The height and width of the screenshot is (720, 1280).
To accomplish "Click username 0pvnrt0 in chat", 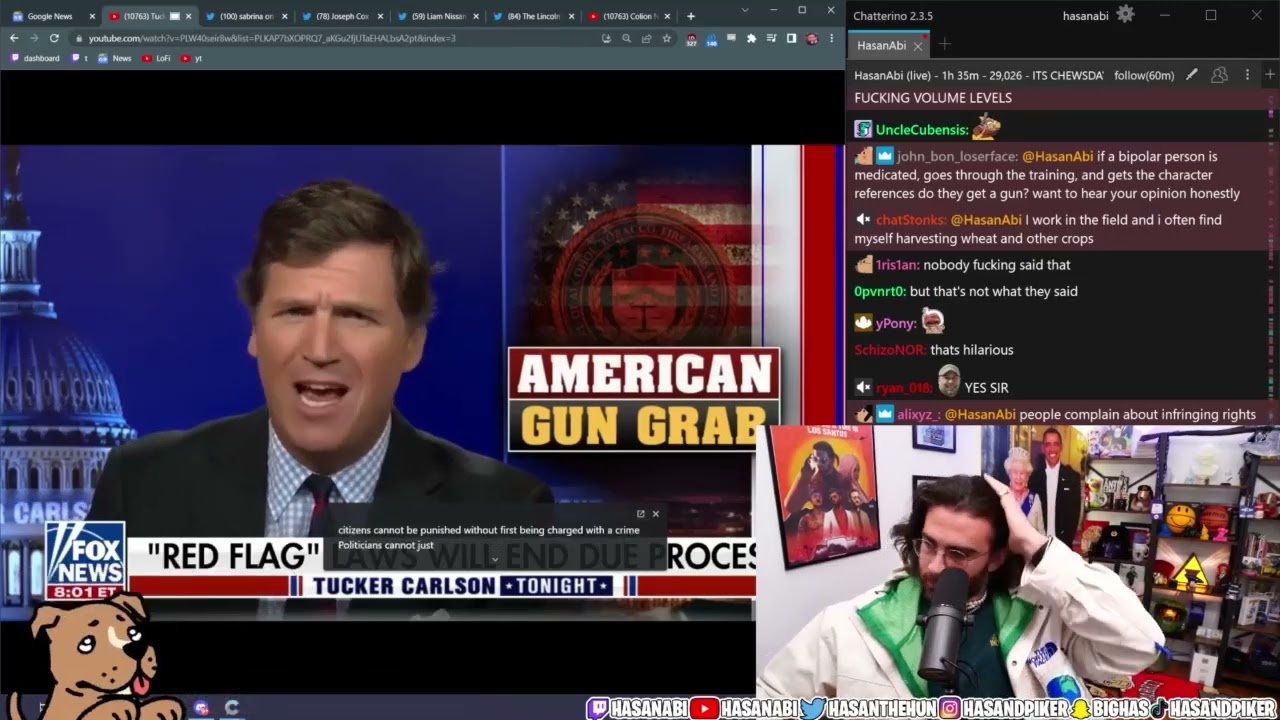I will pyautogui.click(x=880, y=292).
